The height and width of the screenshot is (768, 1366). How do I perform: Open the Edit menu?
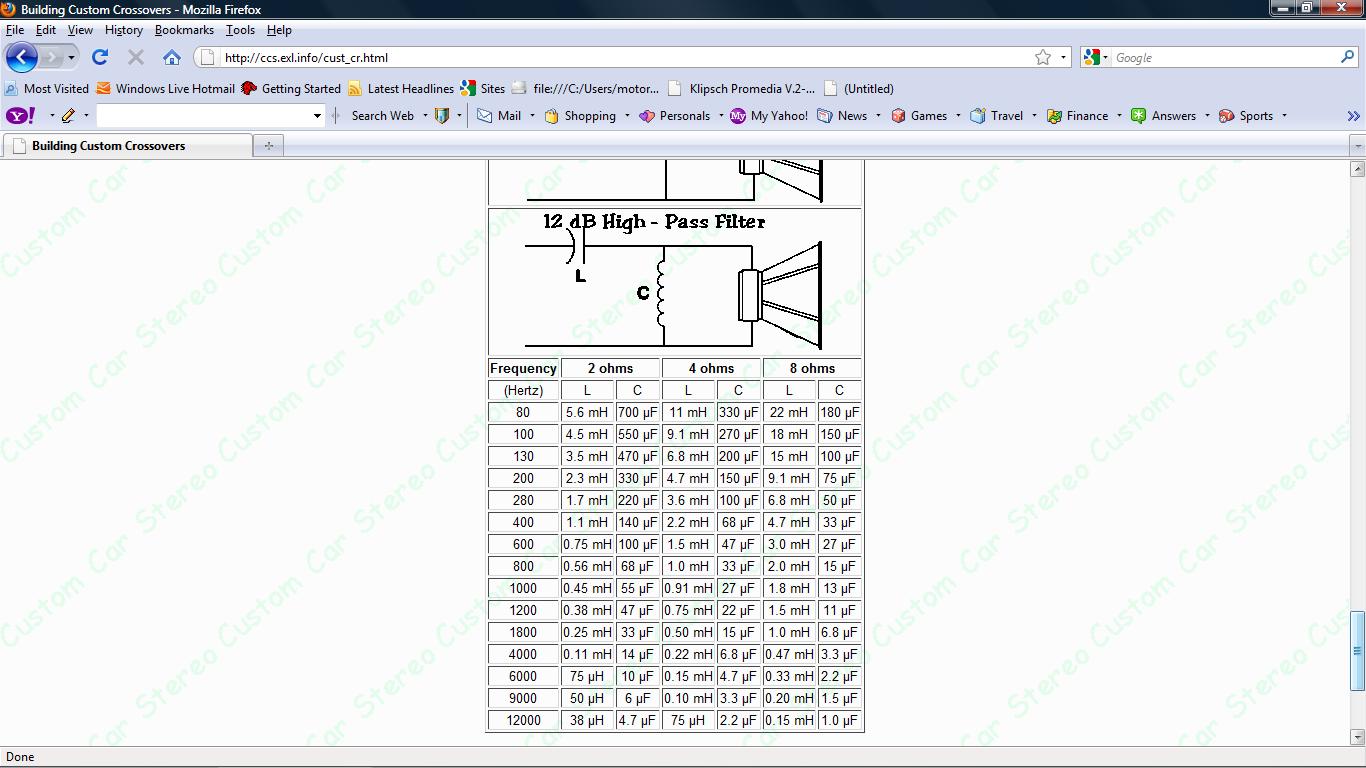(x=46, y=30)
